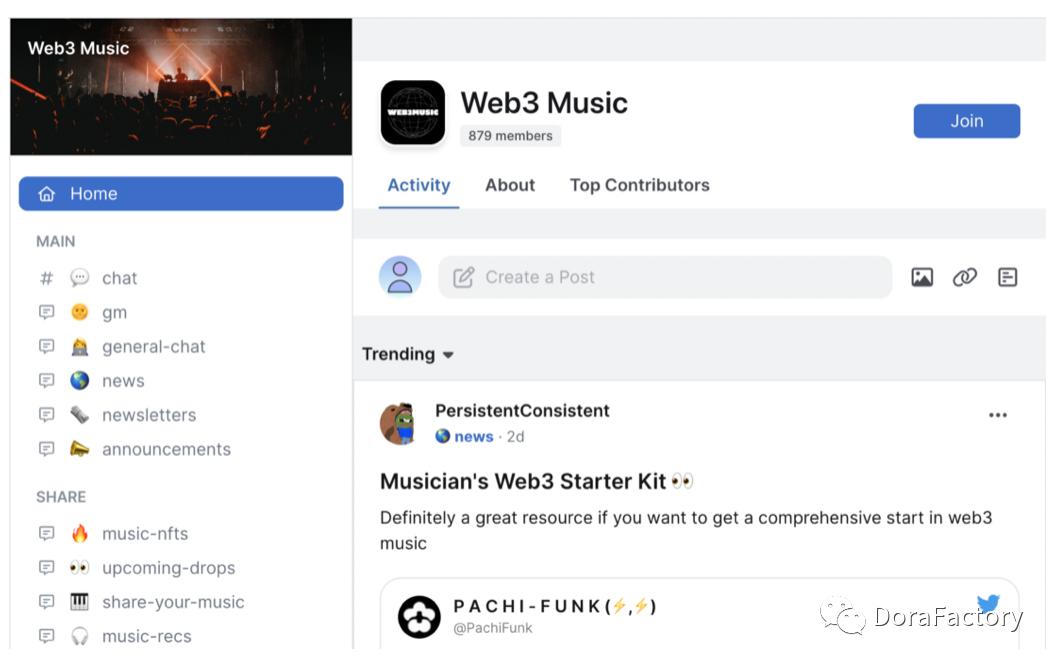Click the Home icon in the sidebar
Viewport: 1058px width, 666px height.
[x=48, y=193]
